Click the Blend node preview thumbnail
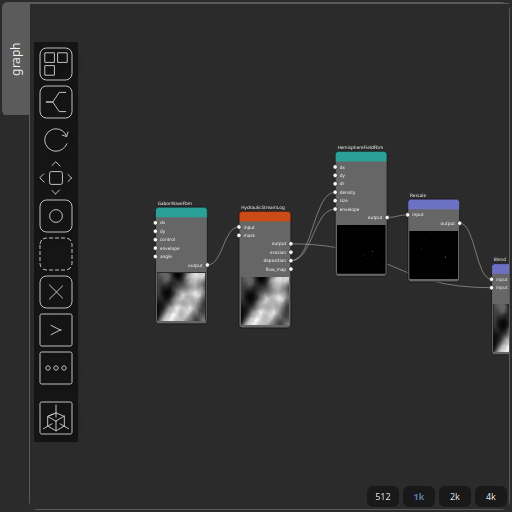512x512 pixels. pyautogui.click(x=501, y=328)
